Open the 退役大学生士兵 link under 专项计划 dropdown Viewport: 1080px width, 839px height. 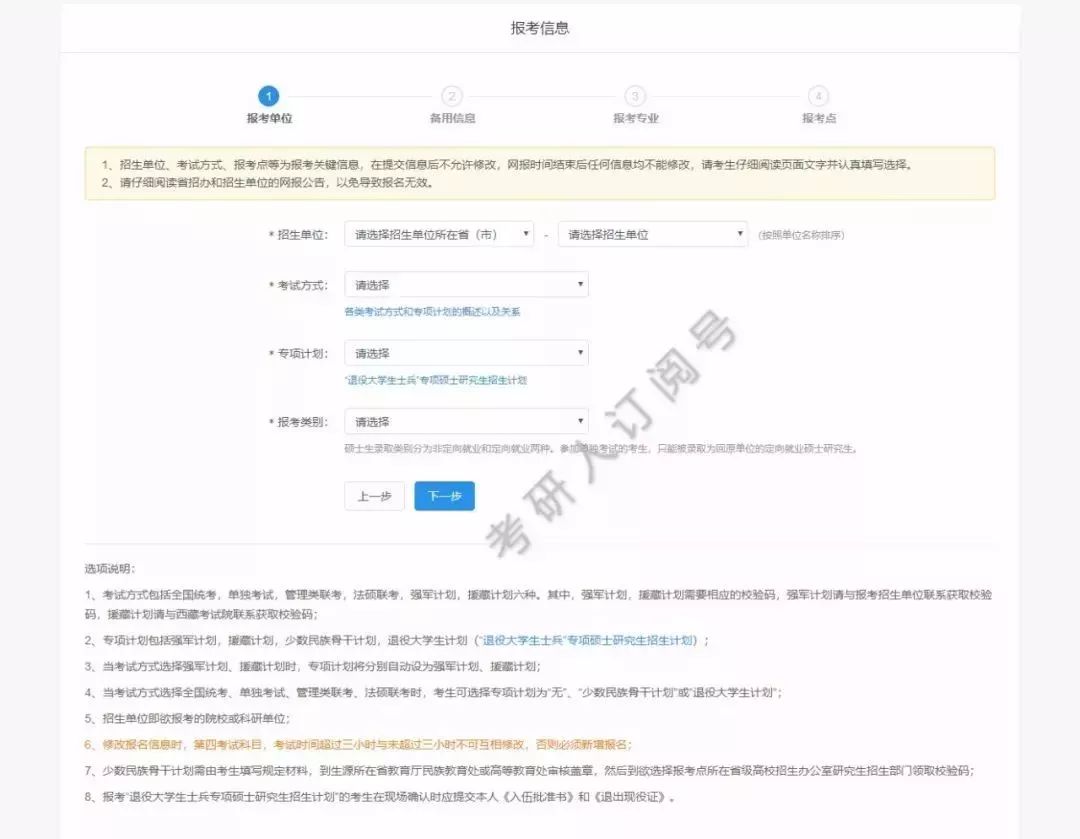coord(435,380)
